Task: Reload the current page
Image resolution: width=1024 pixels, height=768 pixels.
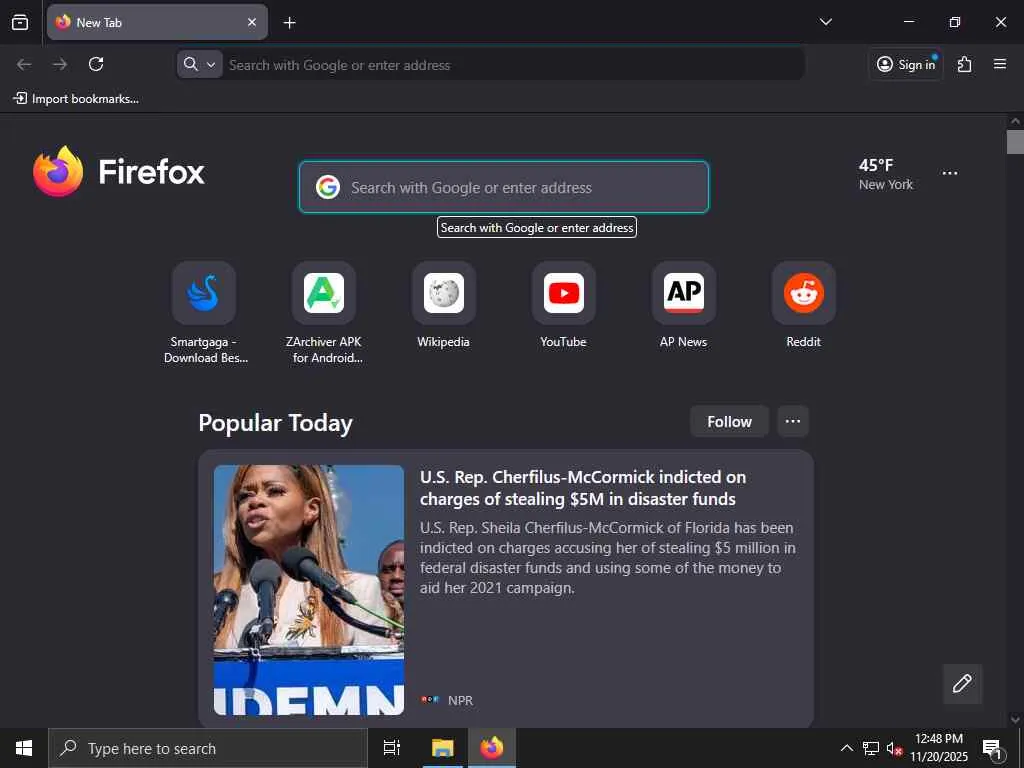Action: click(x=96, y=64)
